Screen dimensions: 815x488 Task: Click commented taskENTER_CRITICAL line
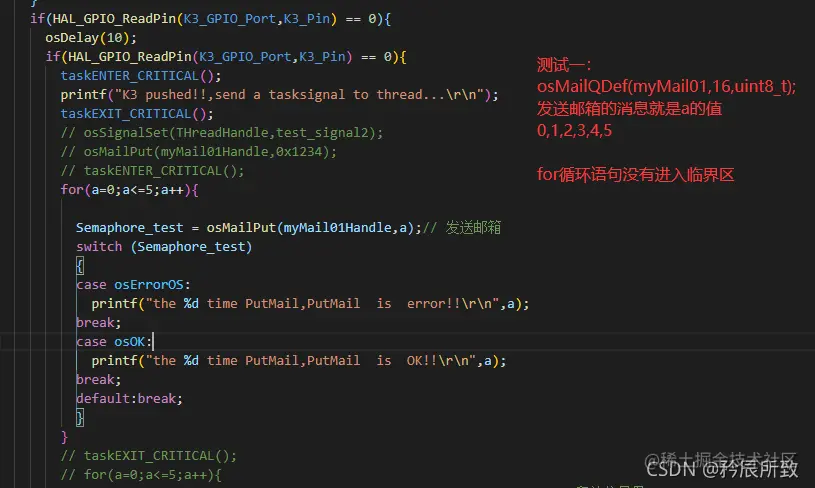(152, 170)
